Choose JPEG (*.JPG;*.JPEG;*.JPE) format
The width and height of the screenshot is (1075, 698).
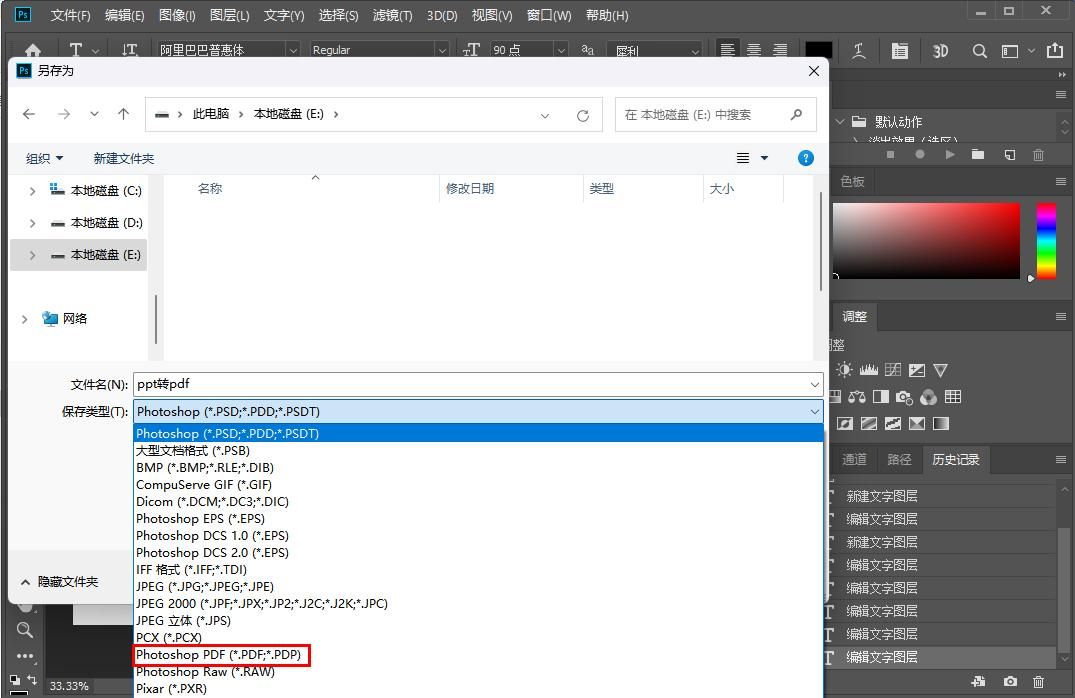coord(479,587)
